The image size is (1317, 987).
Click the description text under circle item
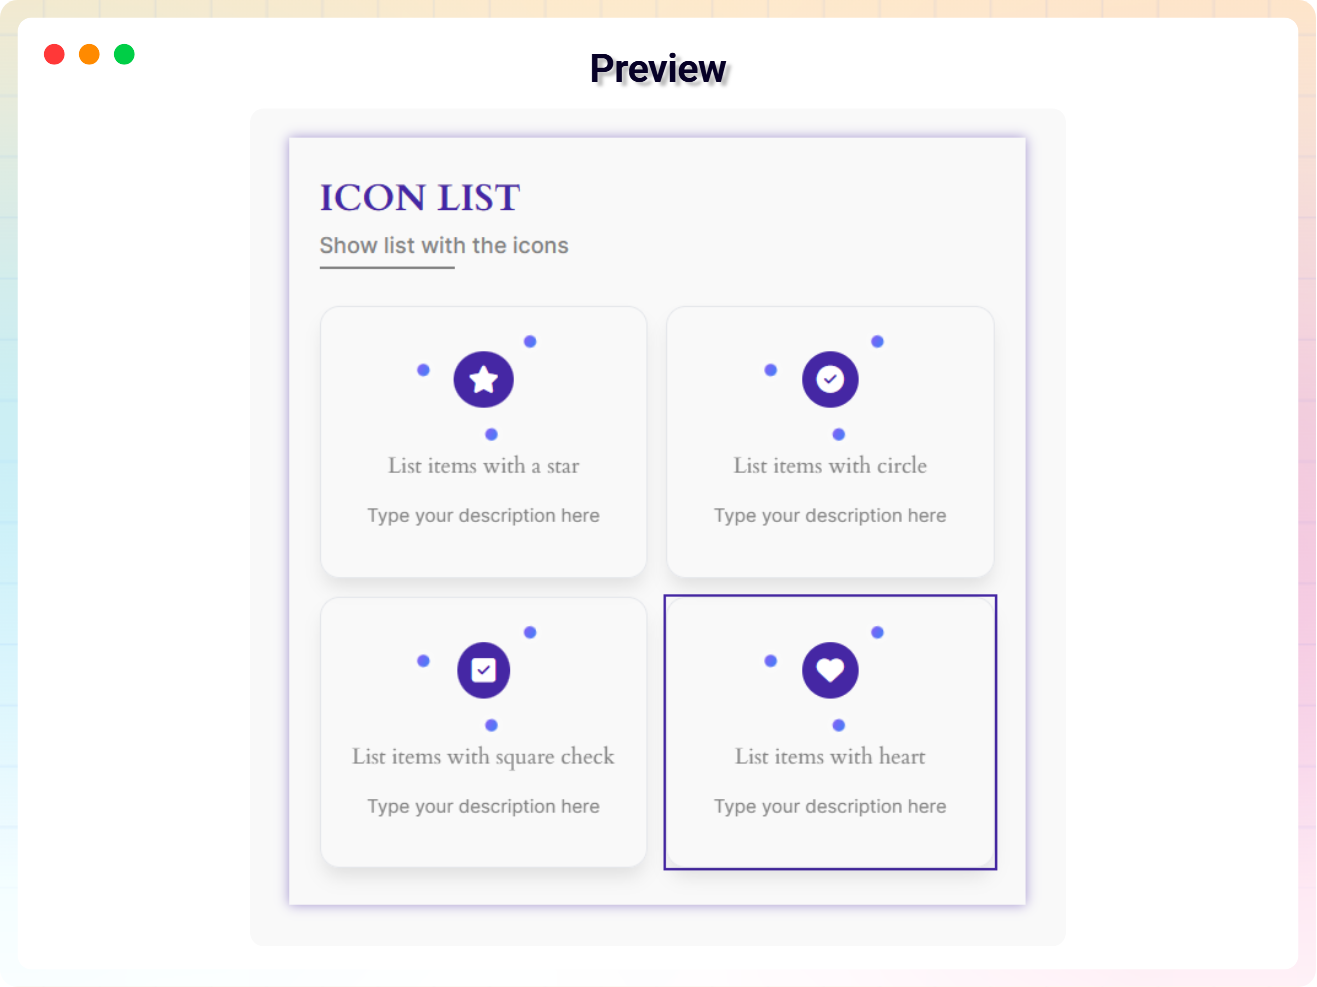tap(830, 516)
